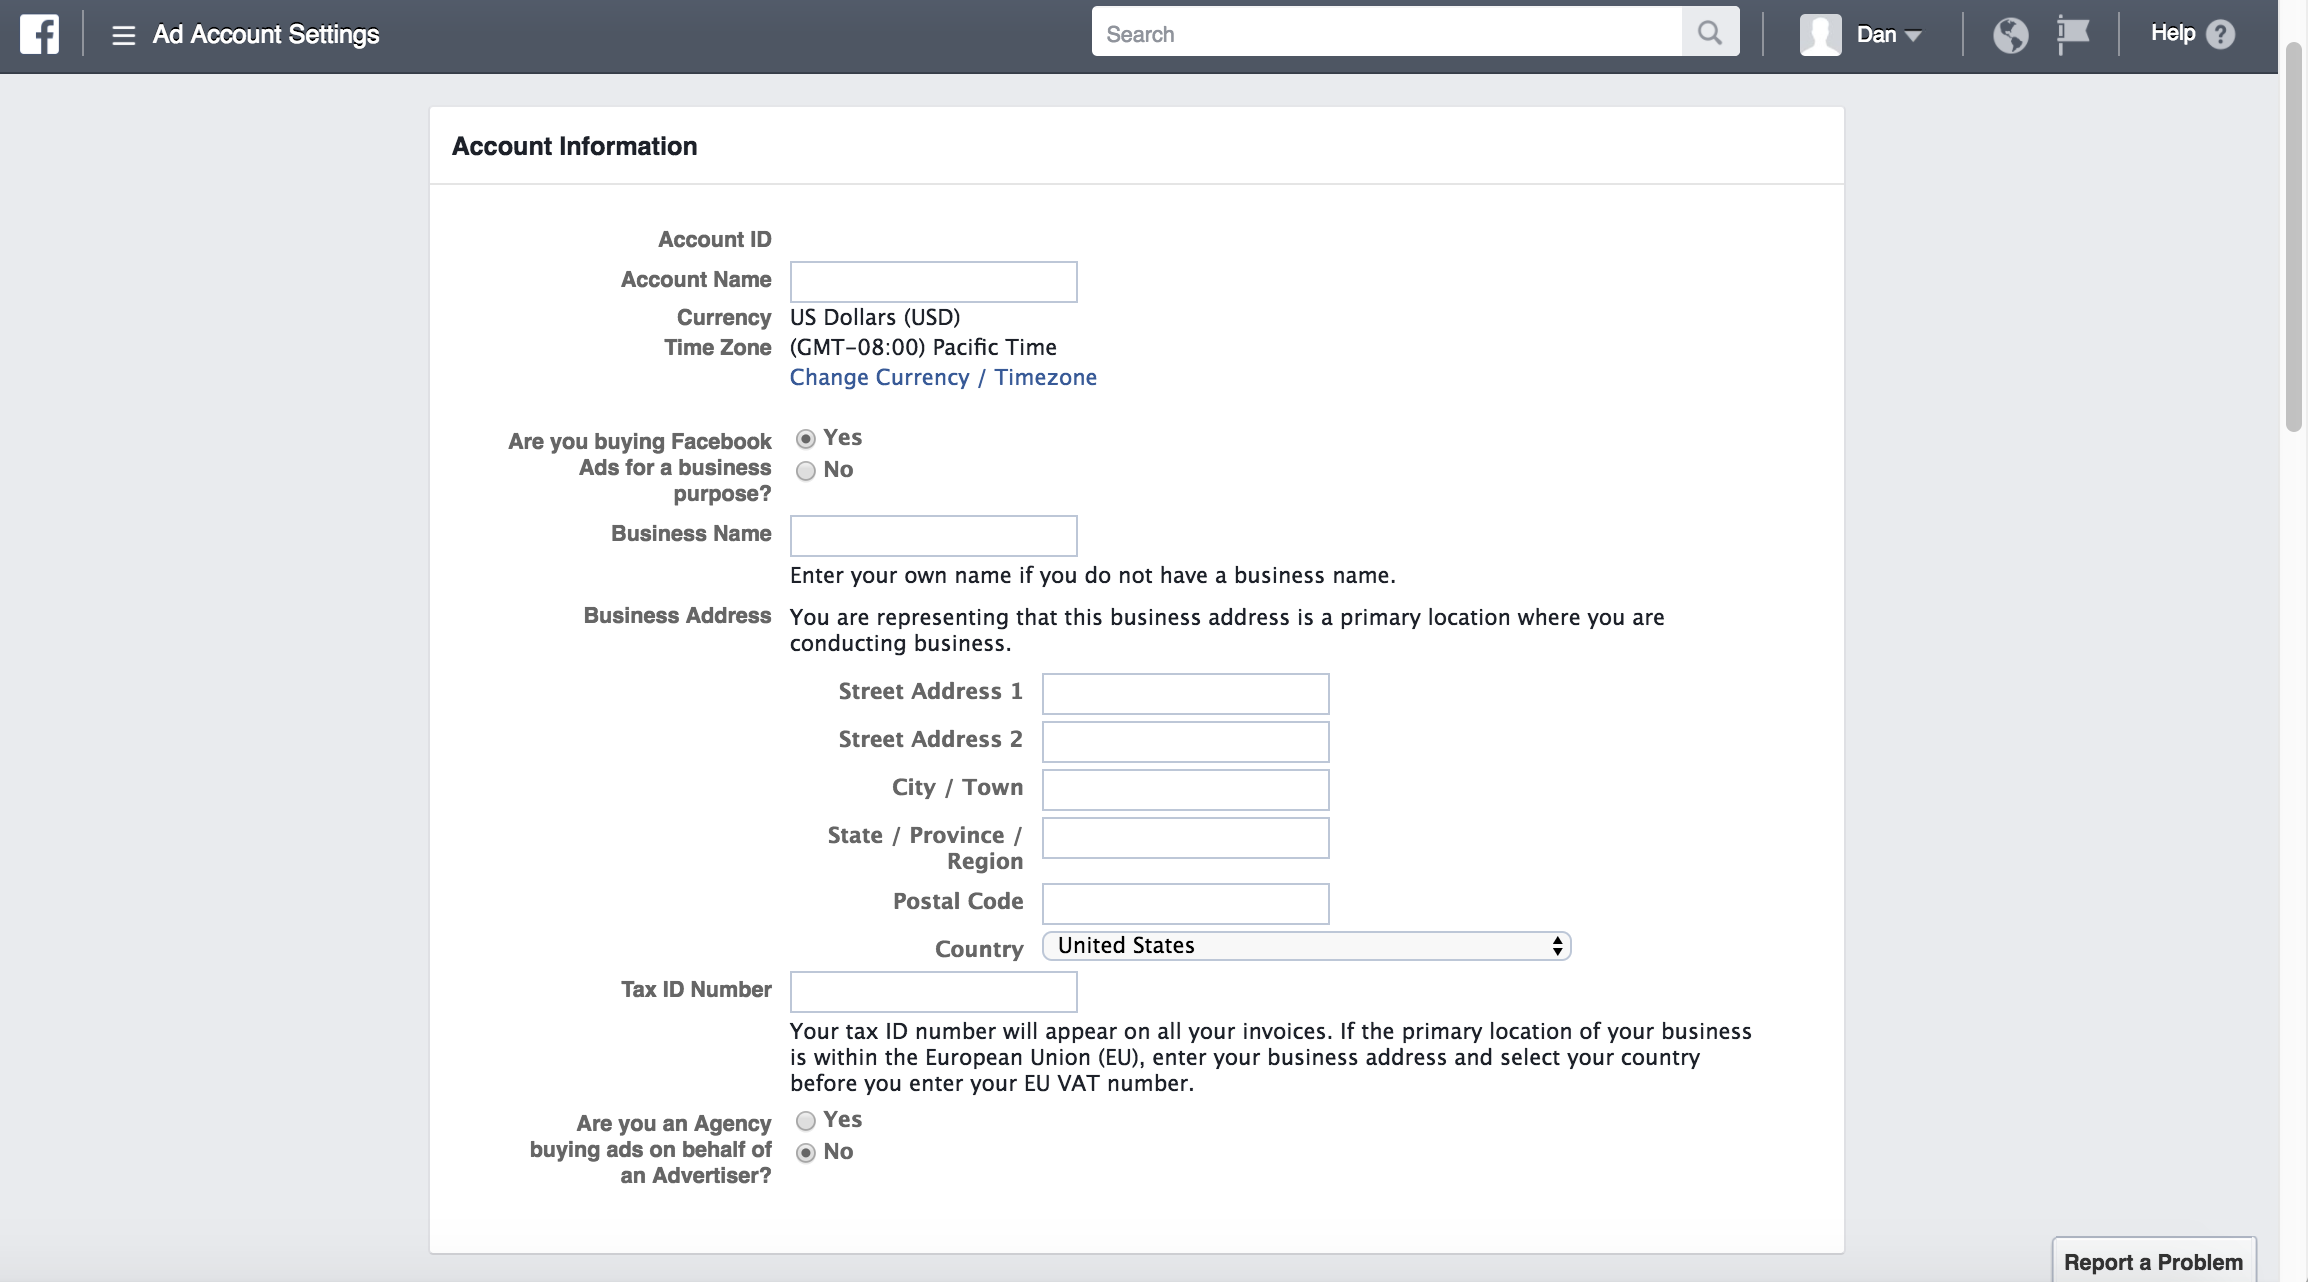Expand the Dan account menu arrow
The image size is (2308, 1282).
[x=1915, y=35]
